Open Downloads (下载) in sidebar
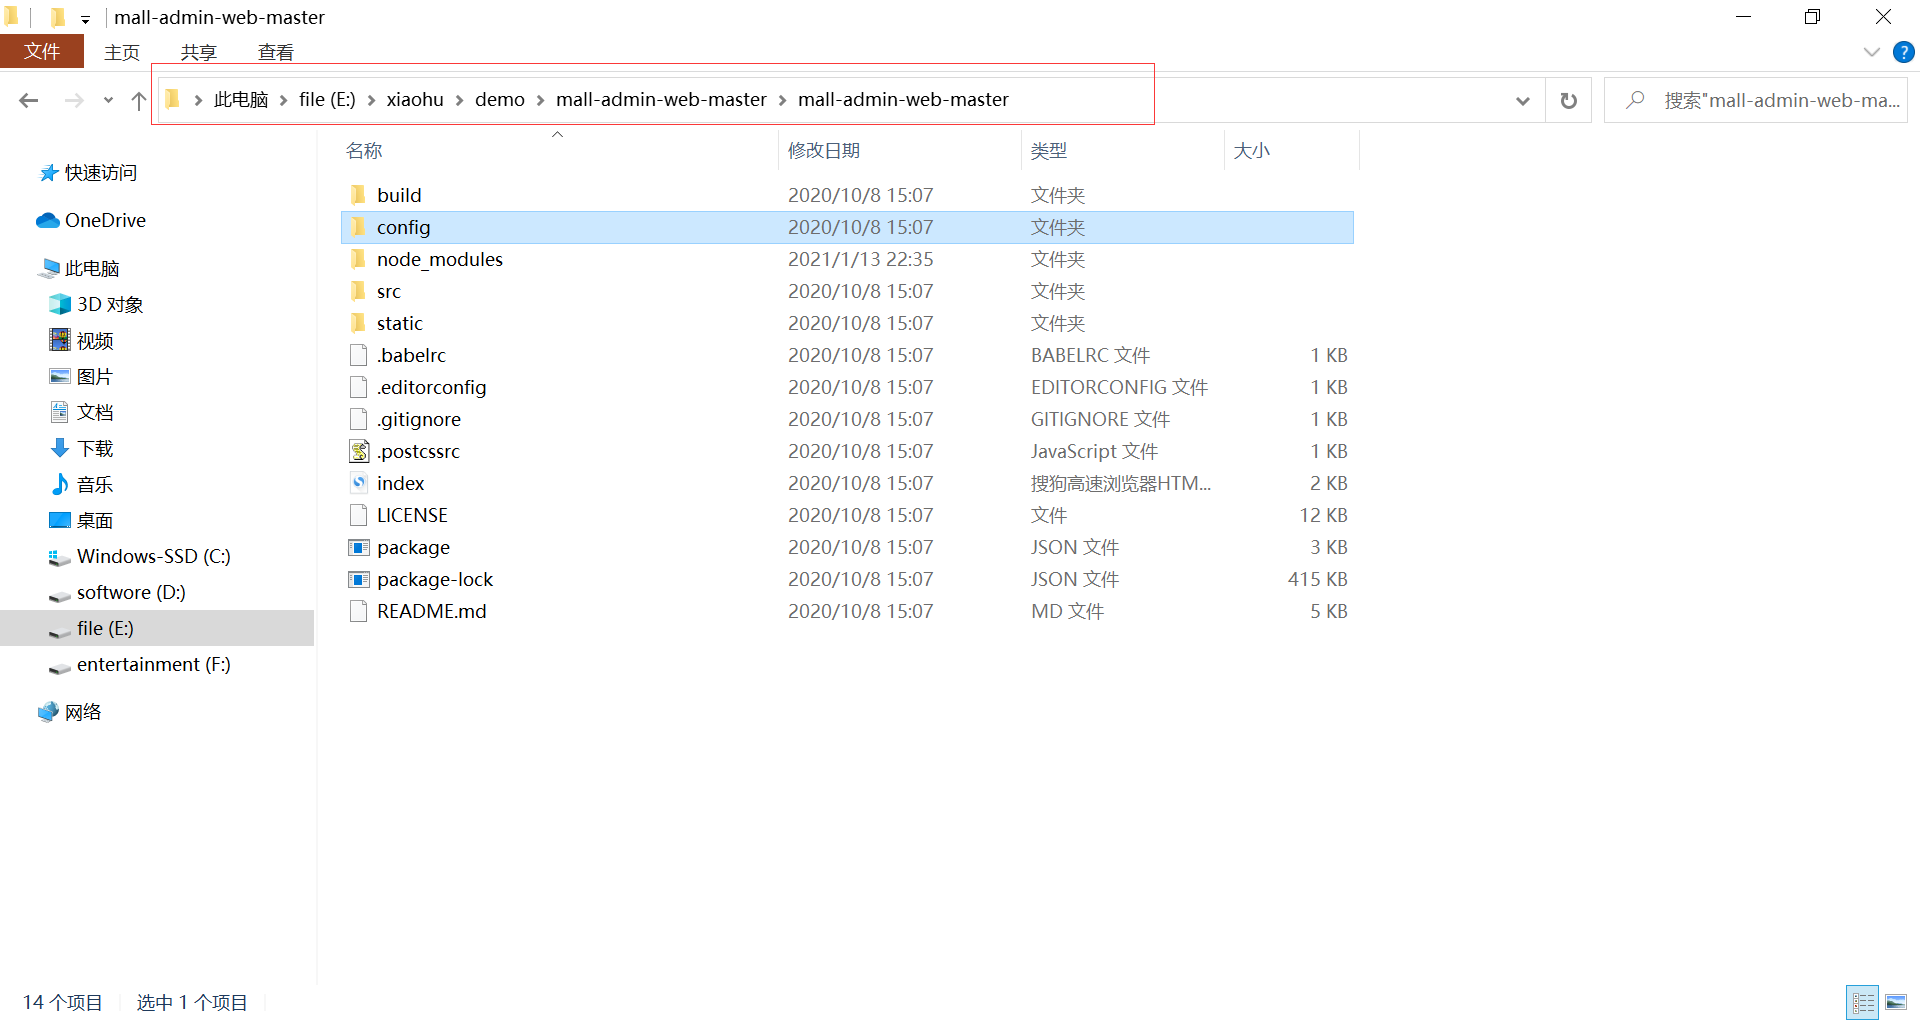Viewport: 1920px width, 1020px height. (82, 448)
